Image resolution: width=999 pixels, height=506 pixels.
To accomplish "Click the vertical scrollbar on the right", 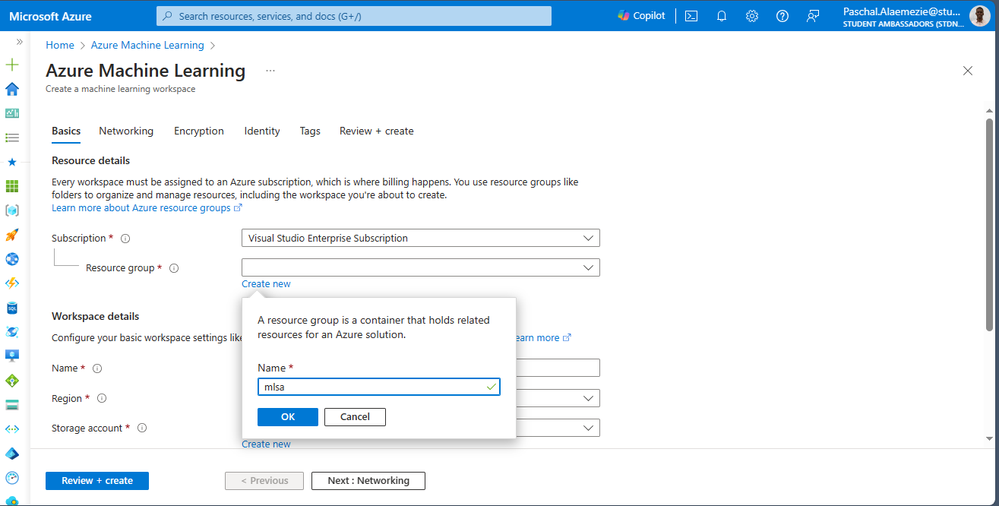I will [x=989, y=224].
